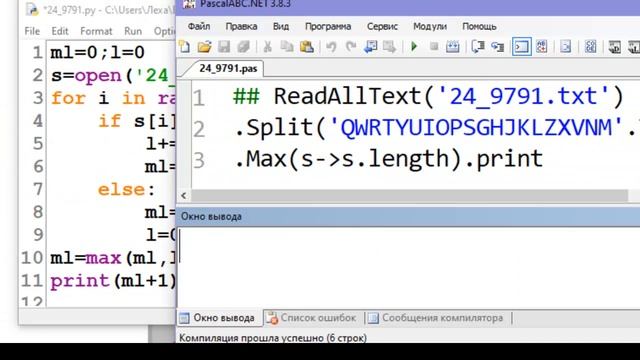Toggle the output window toolbar button

click(x=522, y=47)
